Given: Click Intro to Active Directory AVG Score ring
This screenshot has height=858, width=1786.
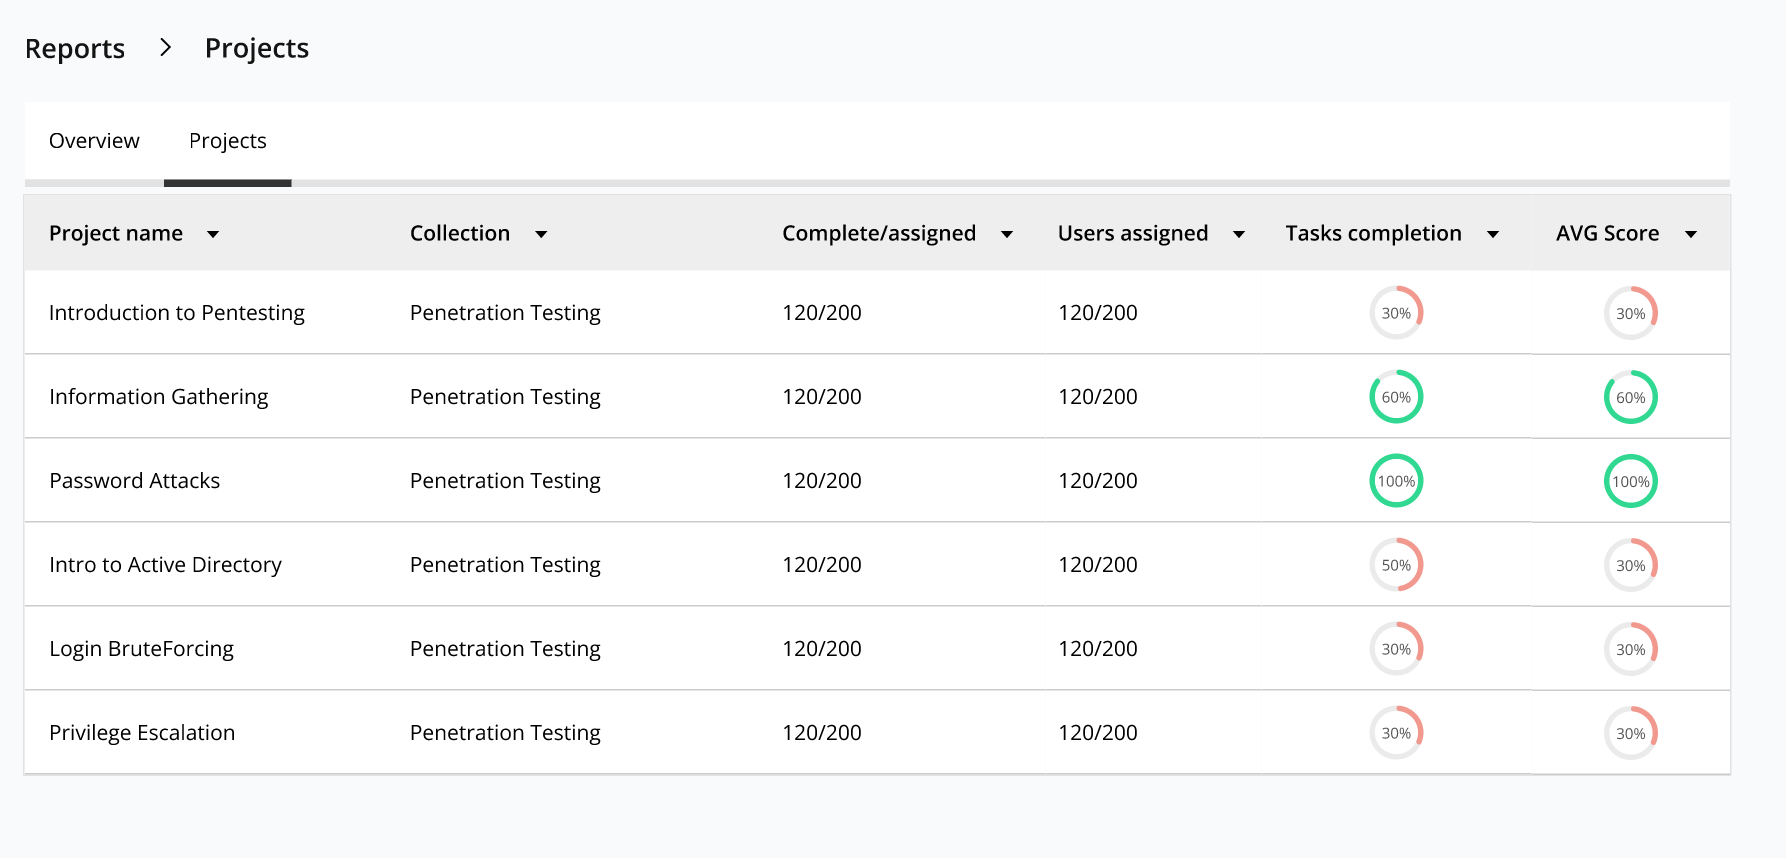Looking at the screenshot, I should (1631, 565).
